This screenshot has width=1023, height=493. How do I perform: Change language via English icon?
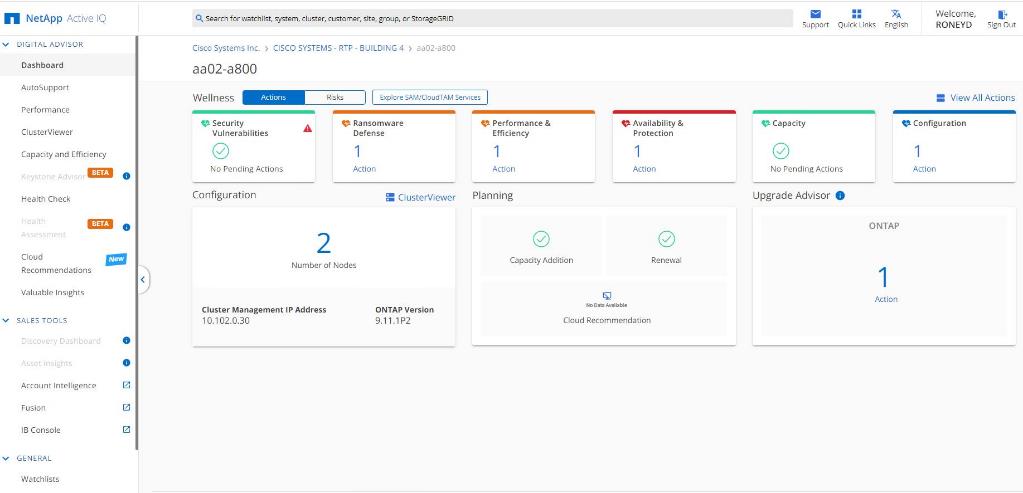tap(896, 14)
